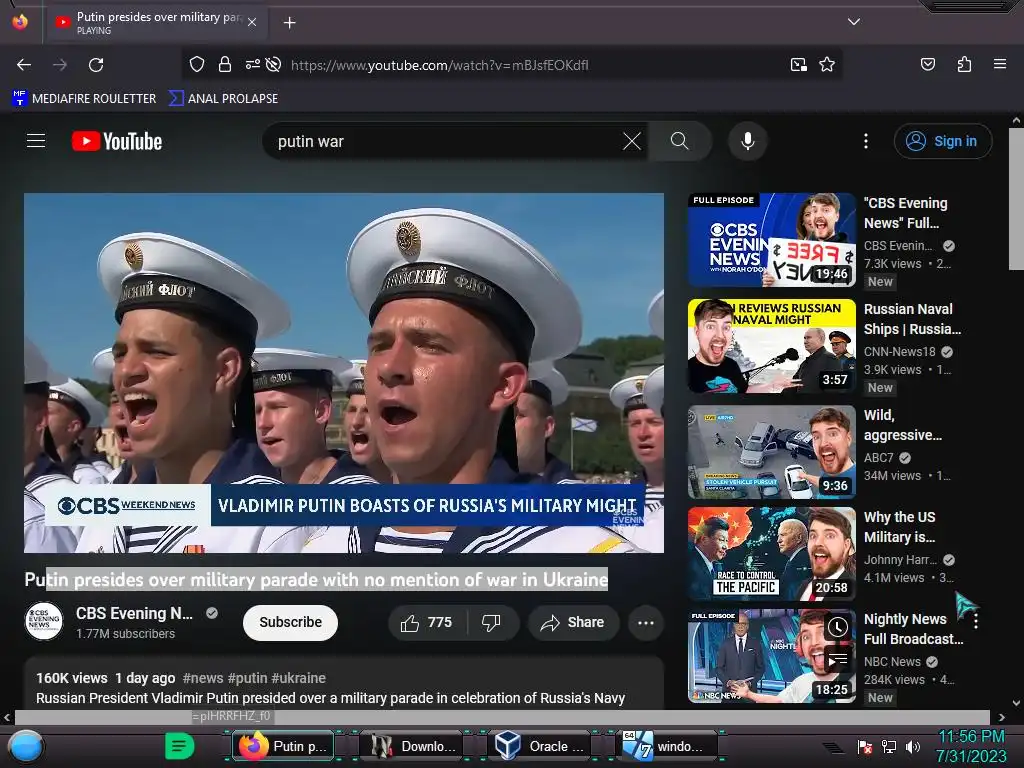The width and height of the screenshot is (1024, 768).
Task: Go forward to the next page
Action: click(x=60, y=65)
